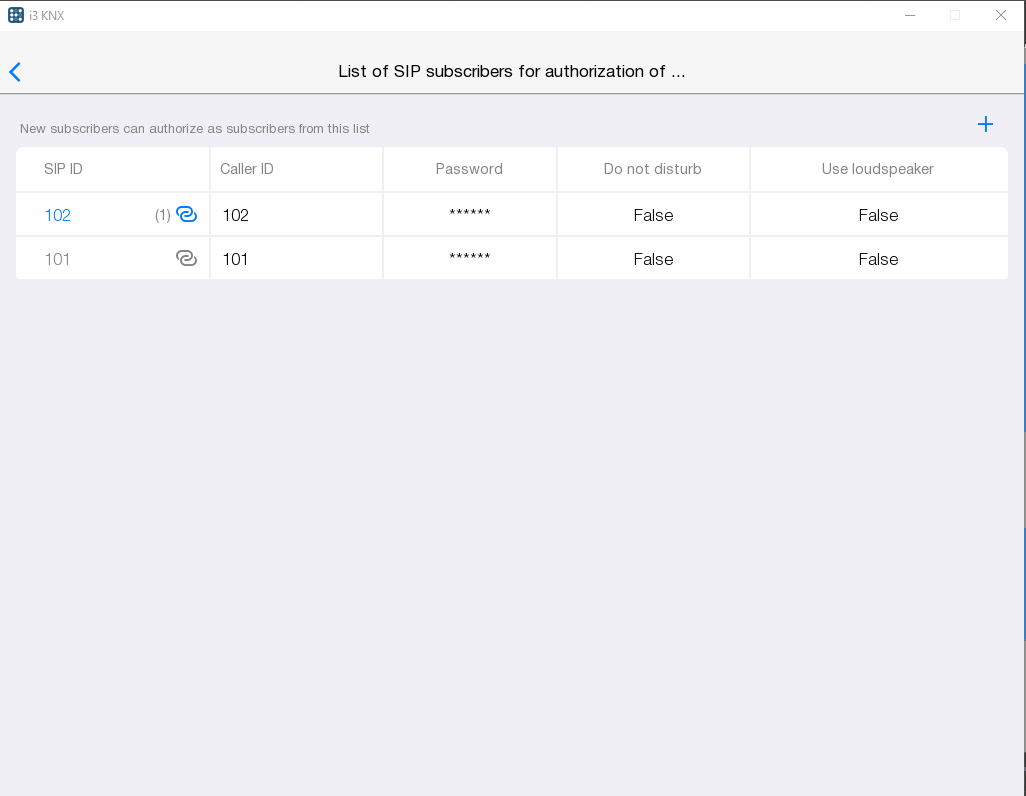Toggle Do not disturb for subscriber 102
Image resolution: width=1026 pixels, height=796 pixels.
[653, 214]
